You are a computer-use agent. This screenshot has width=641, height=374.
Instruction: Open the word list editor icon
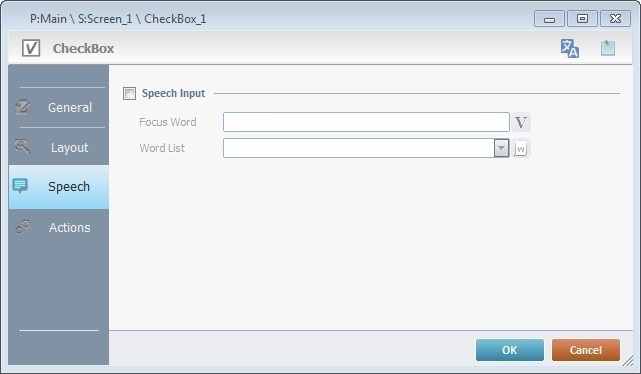pyautogui.click(x=521, y=148)
